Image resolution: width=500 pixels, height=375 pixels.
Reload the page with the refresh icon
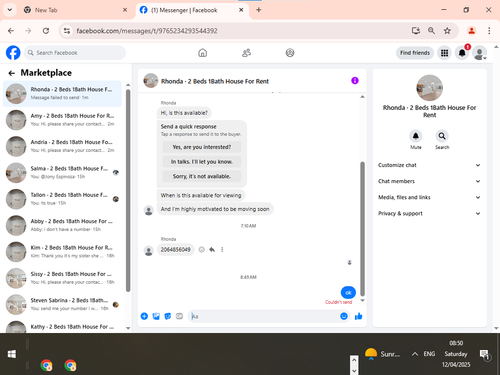click(46, 31)
